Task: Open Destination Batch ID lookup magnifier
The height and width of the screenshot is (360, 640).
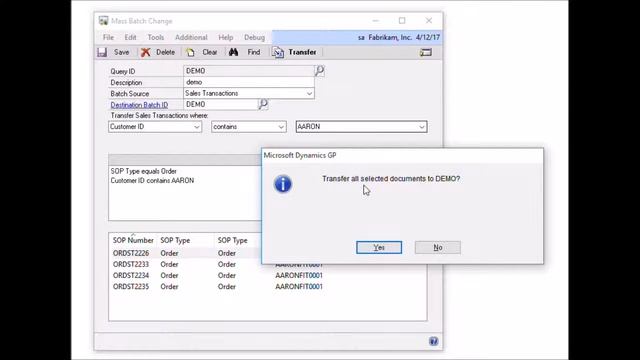Action: pyautogui.click(x=263, y=104)
